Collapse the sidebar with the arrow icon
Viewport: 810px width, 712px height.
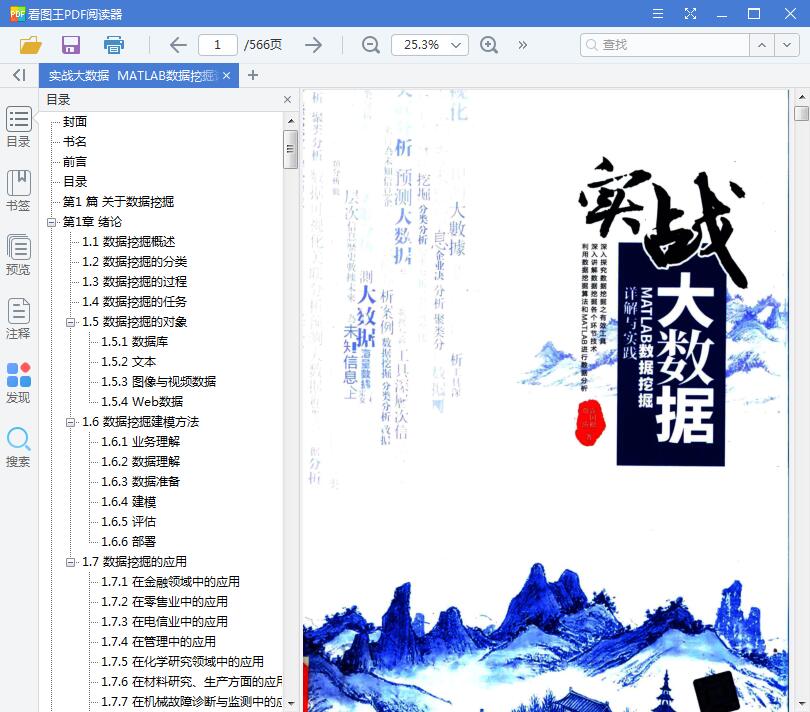[19, 75]
